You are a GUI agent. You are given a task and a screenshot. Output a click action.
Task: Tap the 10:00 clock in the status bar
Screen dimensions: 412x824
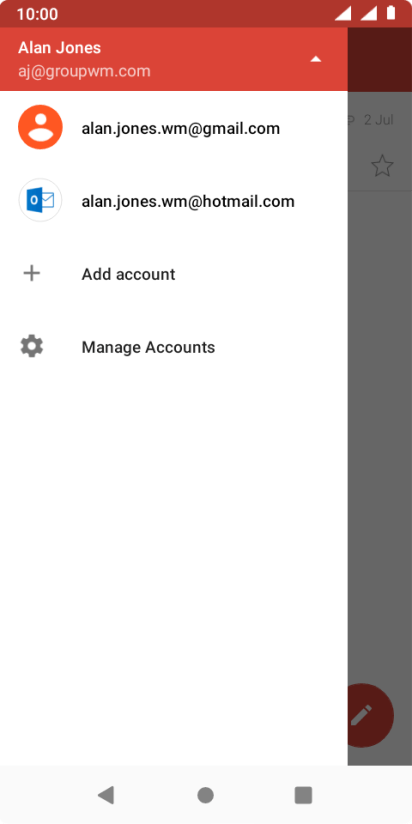[x=37, y=14]
